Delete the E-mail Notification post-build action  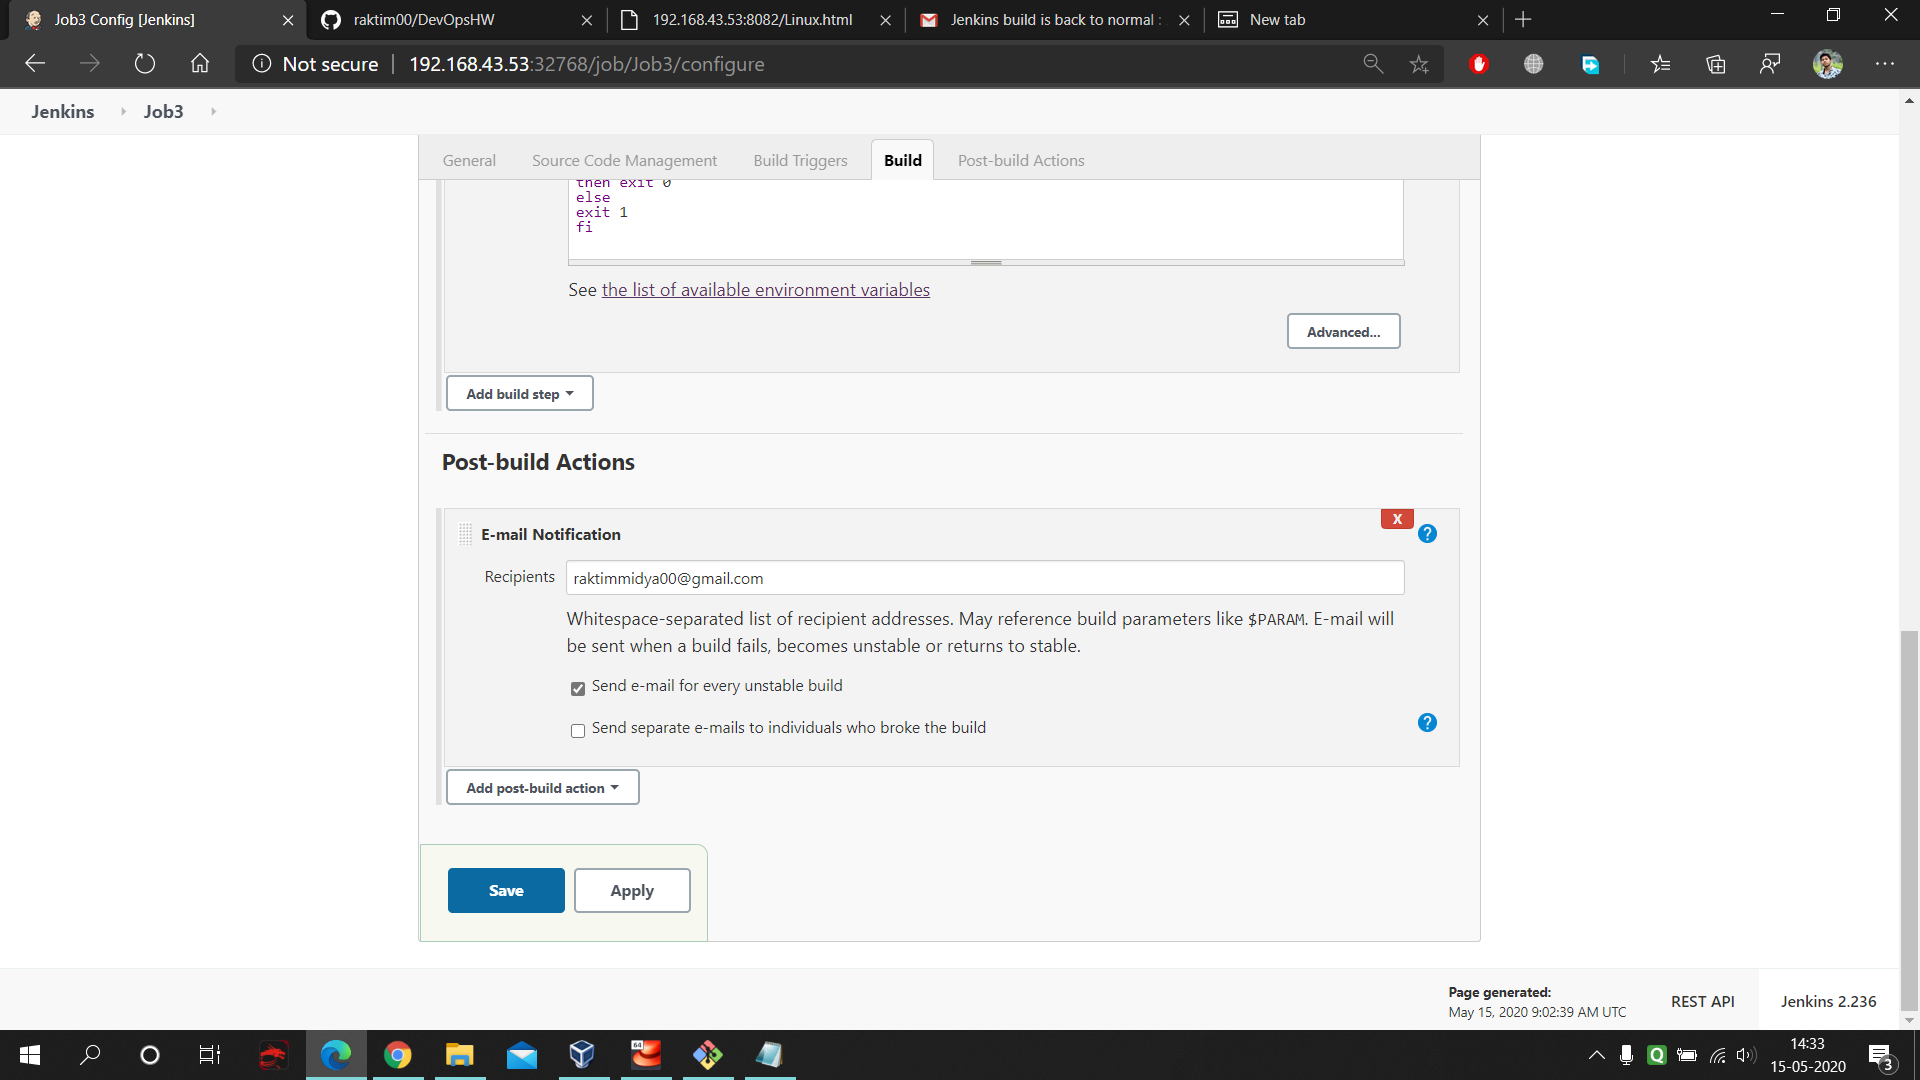[1397, 519]
